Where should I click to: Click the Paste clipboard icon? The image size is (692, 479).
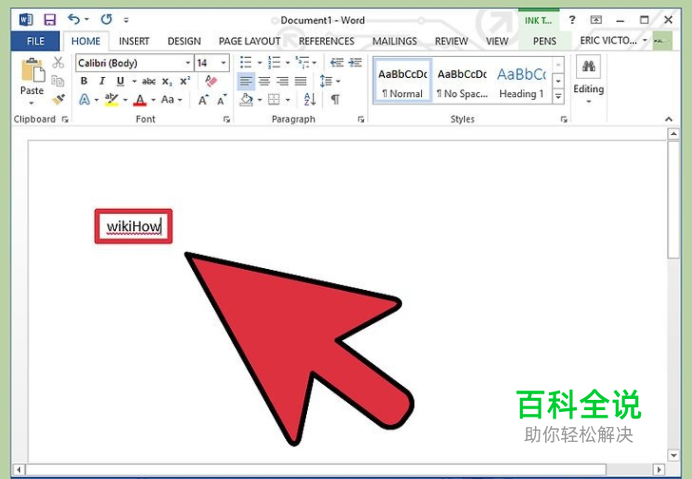click(x=33, y=70)
